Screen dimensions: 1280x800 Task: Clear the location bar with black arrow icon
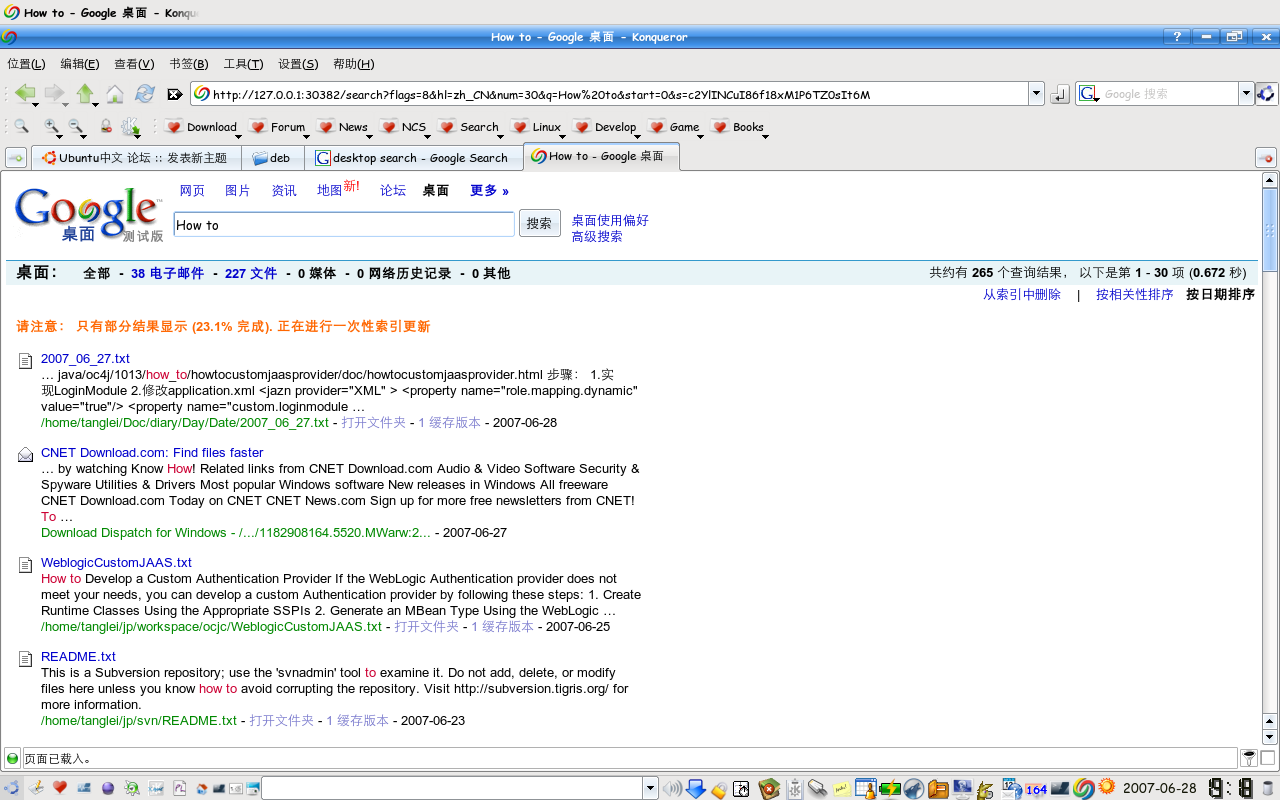pos(175,94)
